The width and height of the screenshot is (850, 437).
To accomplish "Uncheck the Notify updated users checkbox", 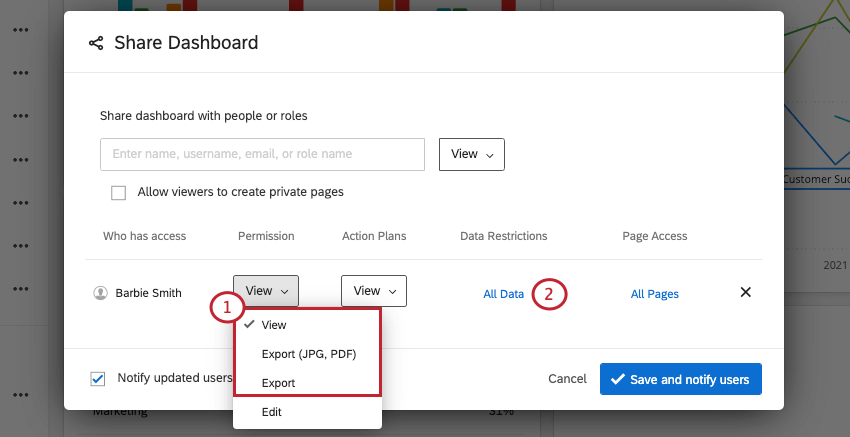I will (98, 378).
